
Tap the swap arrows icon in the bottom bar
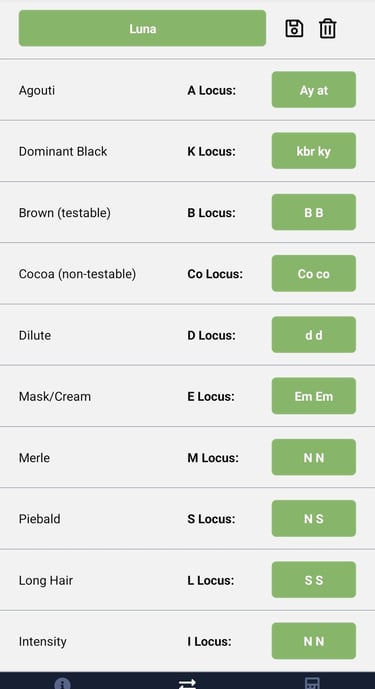pyautogui.click(x=187, y=684)
